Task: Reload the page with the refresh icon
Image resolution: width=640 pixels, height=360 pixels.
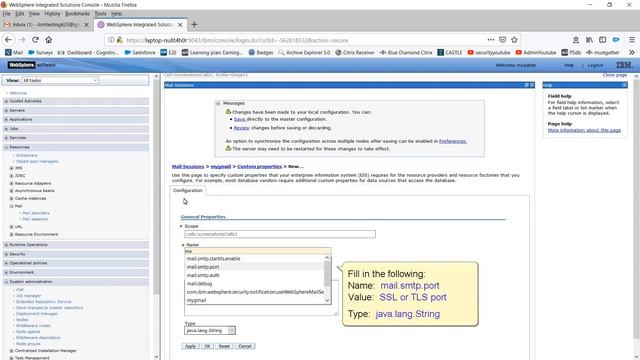Action: click(x=36, y=40)
